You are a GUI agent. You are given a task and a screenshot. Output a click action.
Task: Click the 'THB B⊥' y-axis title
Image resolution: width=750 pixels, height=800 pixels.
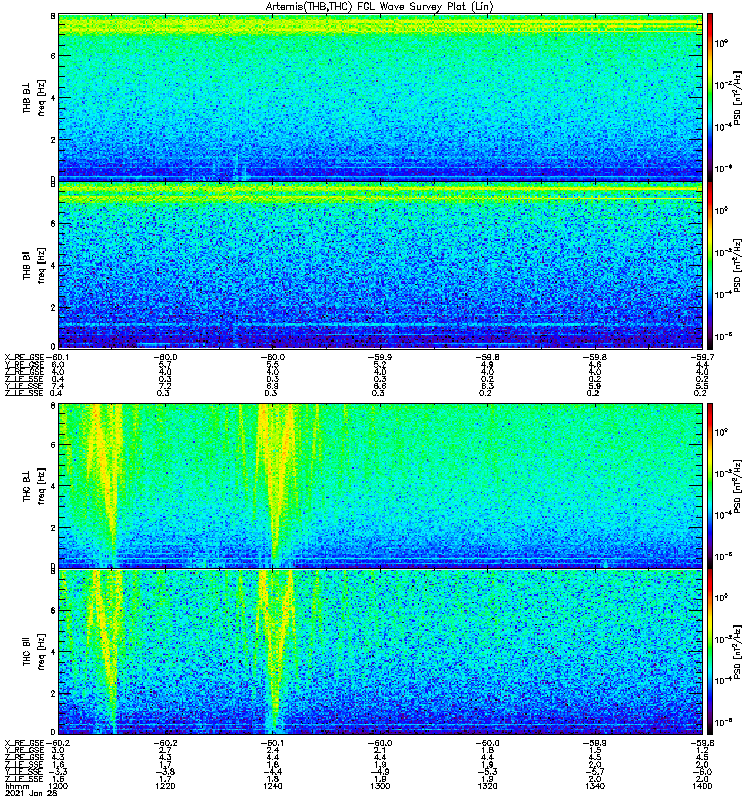click(27, 97)
